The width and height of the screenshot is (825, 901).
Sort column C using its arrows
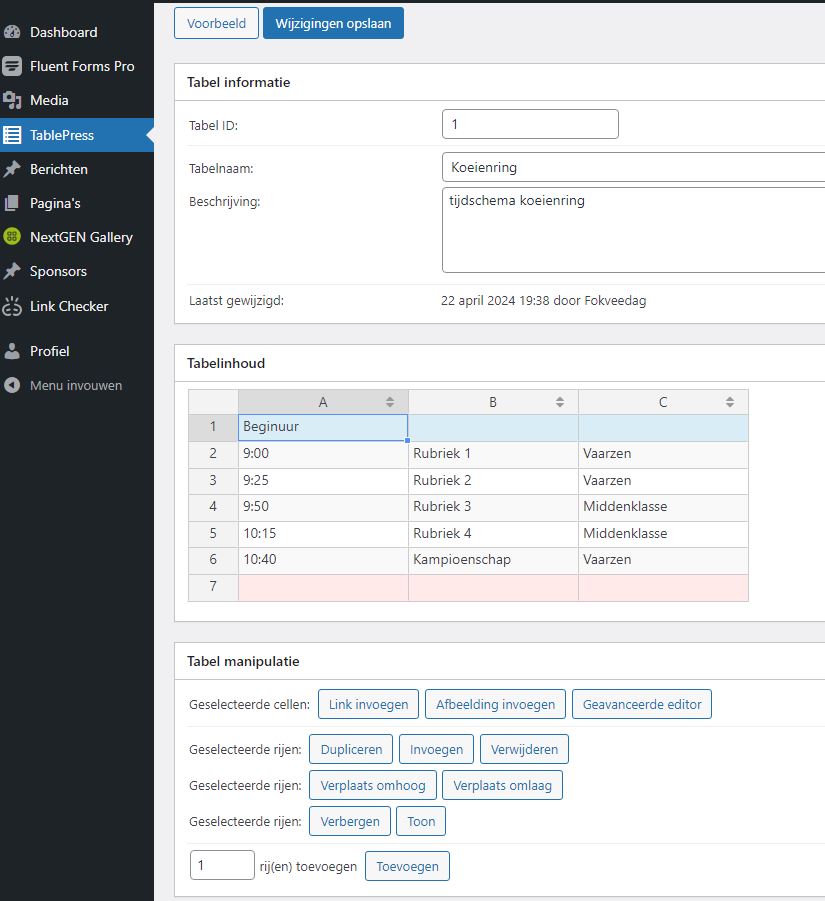(730, 402)
